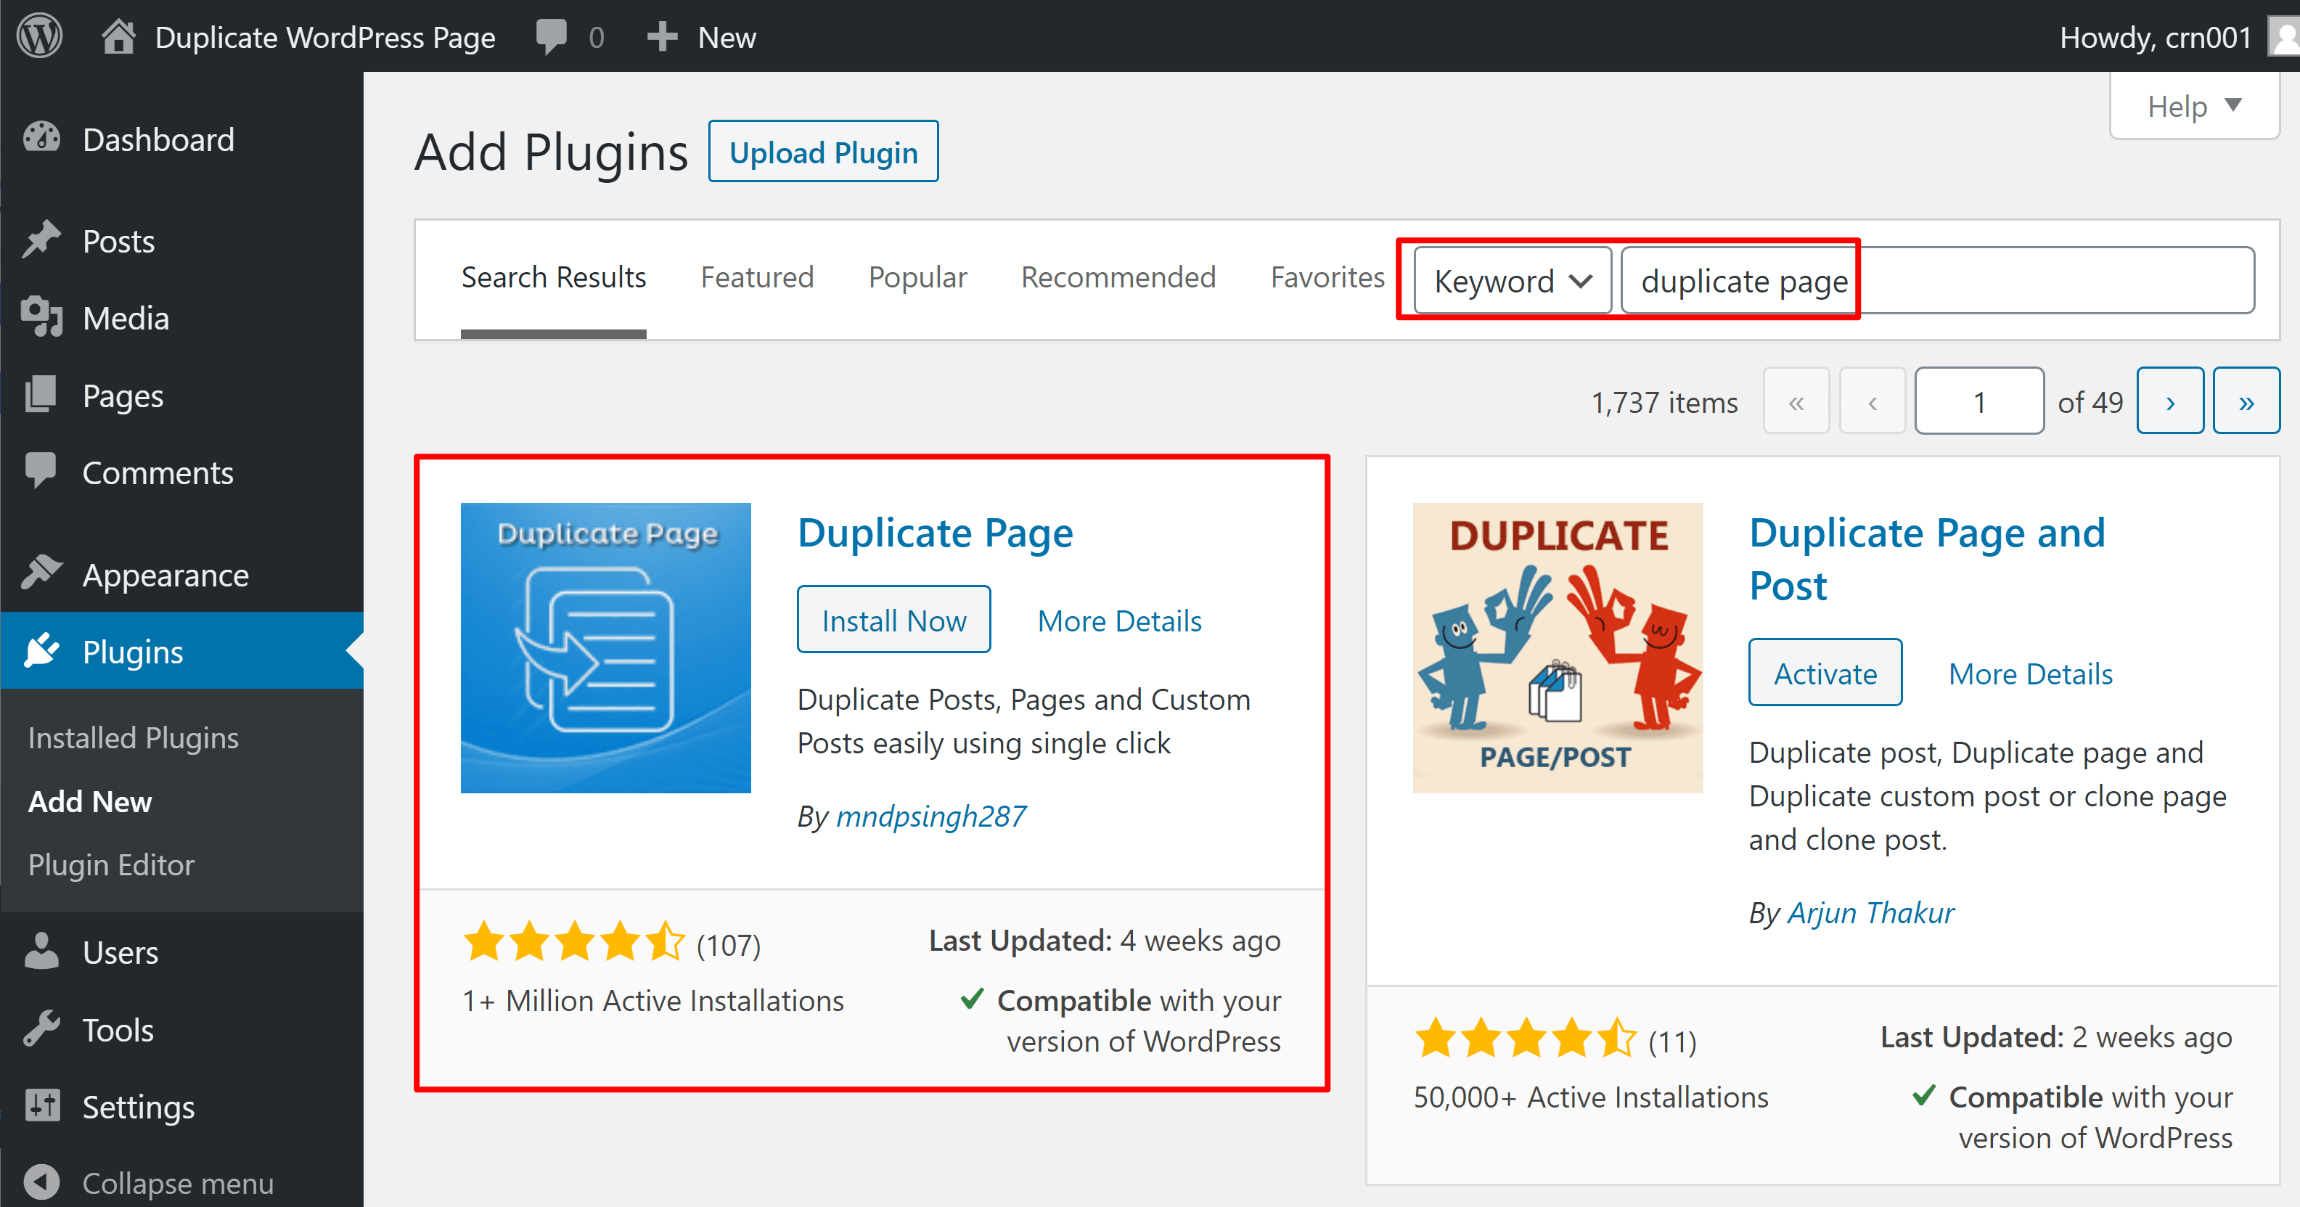Click the pagination page number field
The width and height of the screenshot is (2300, 1207).
click(1978, 400)
